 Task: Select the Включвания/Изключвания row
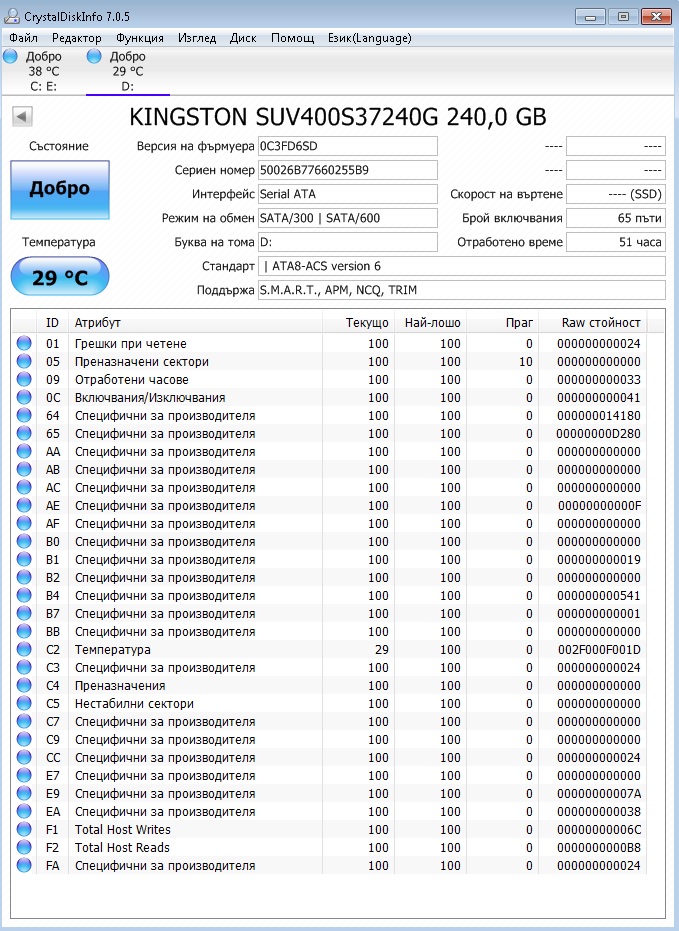click(329, 397)
